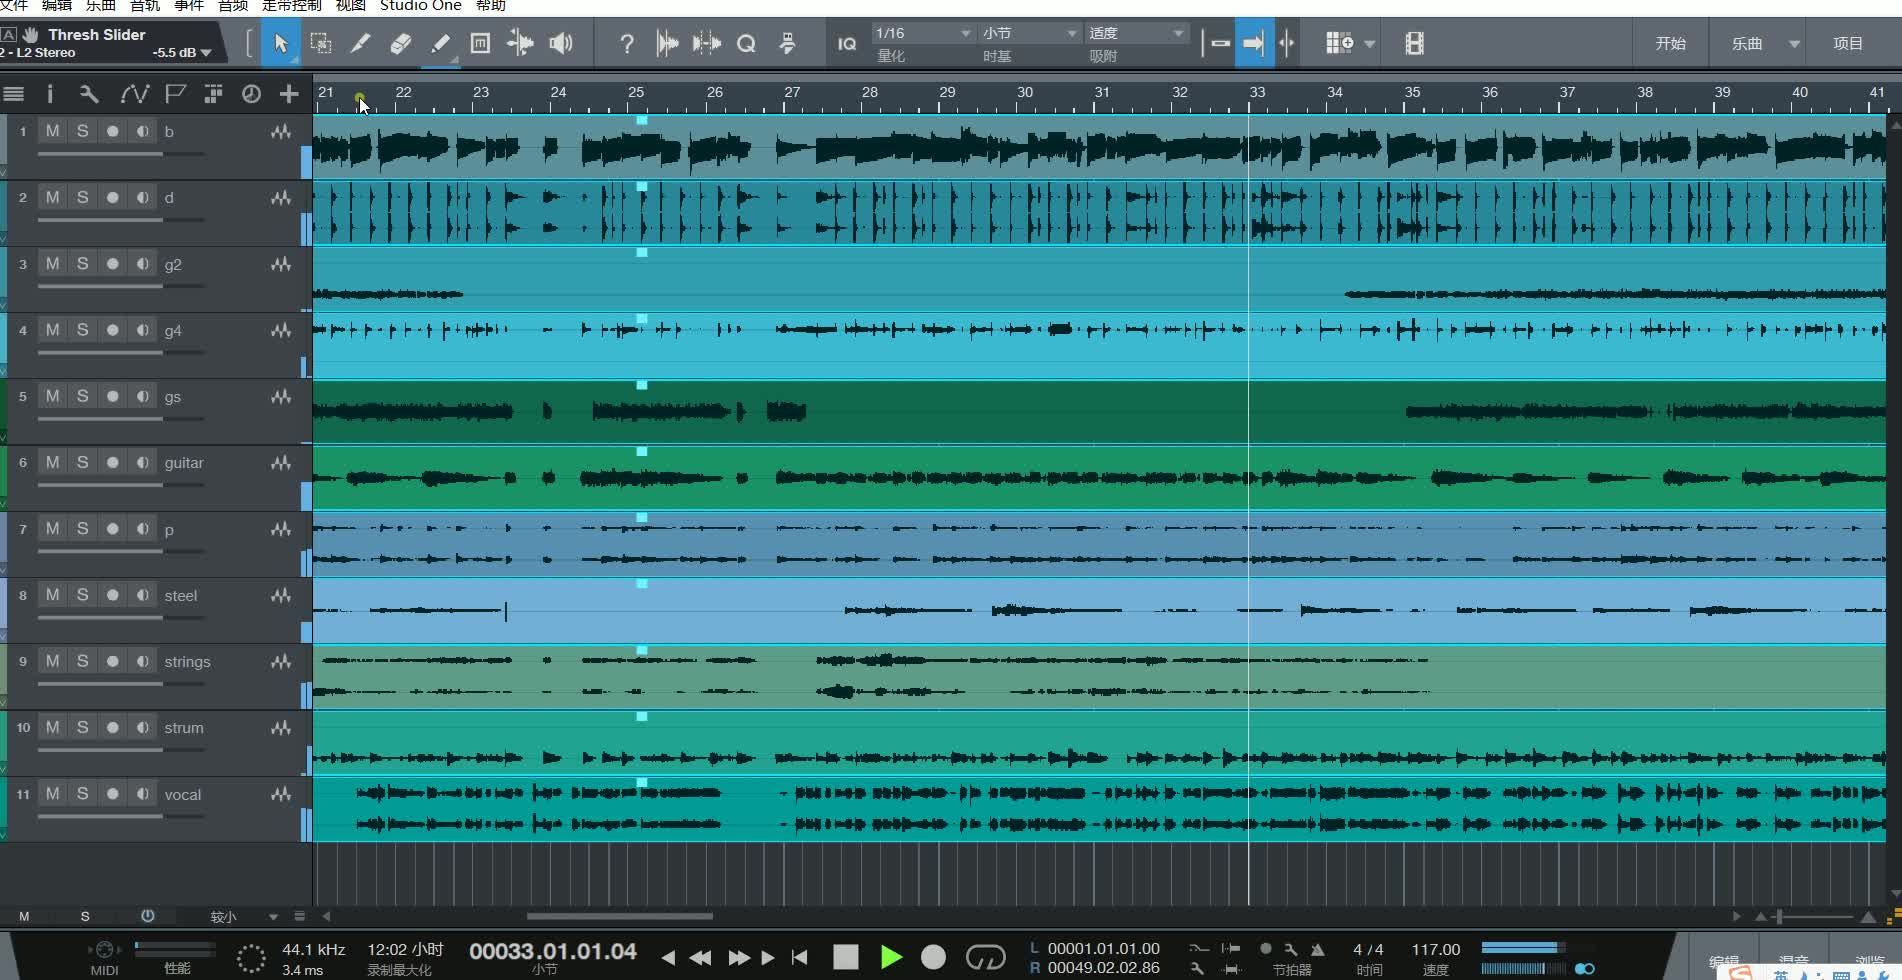
Task: Open the arranger track icon
Action: coord(213,94)
